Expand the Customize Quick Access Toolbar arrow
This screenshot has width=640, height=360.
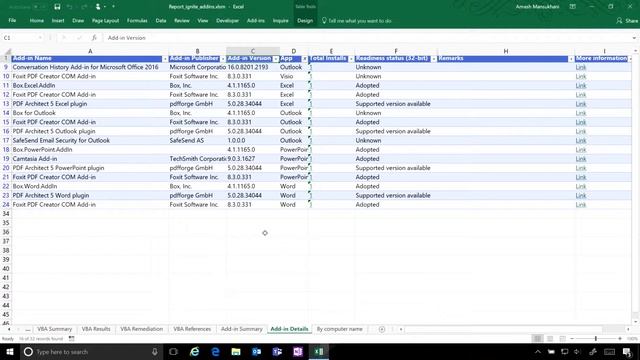coord(113,7)
